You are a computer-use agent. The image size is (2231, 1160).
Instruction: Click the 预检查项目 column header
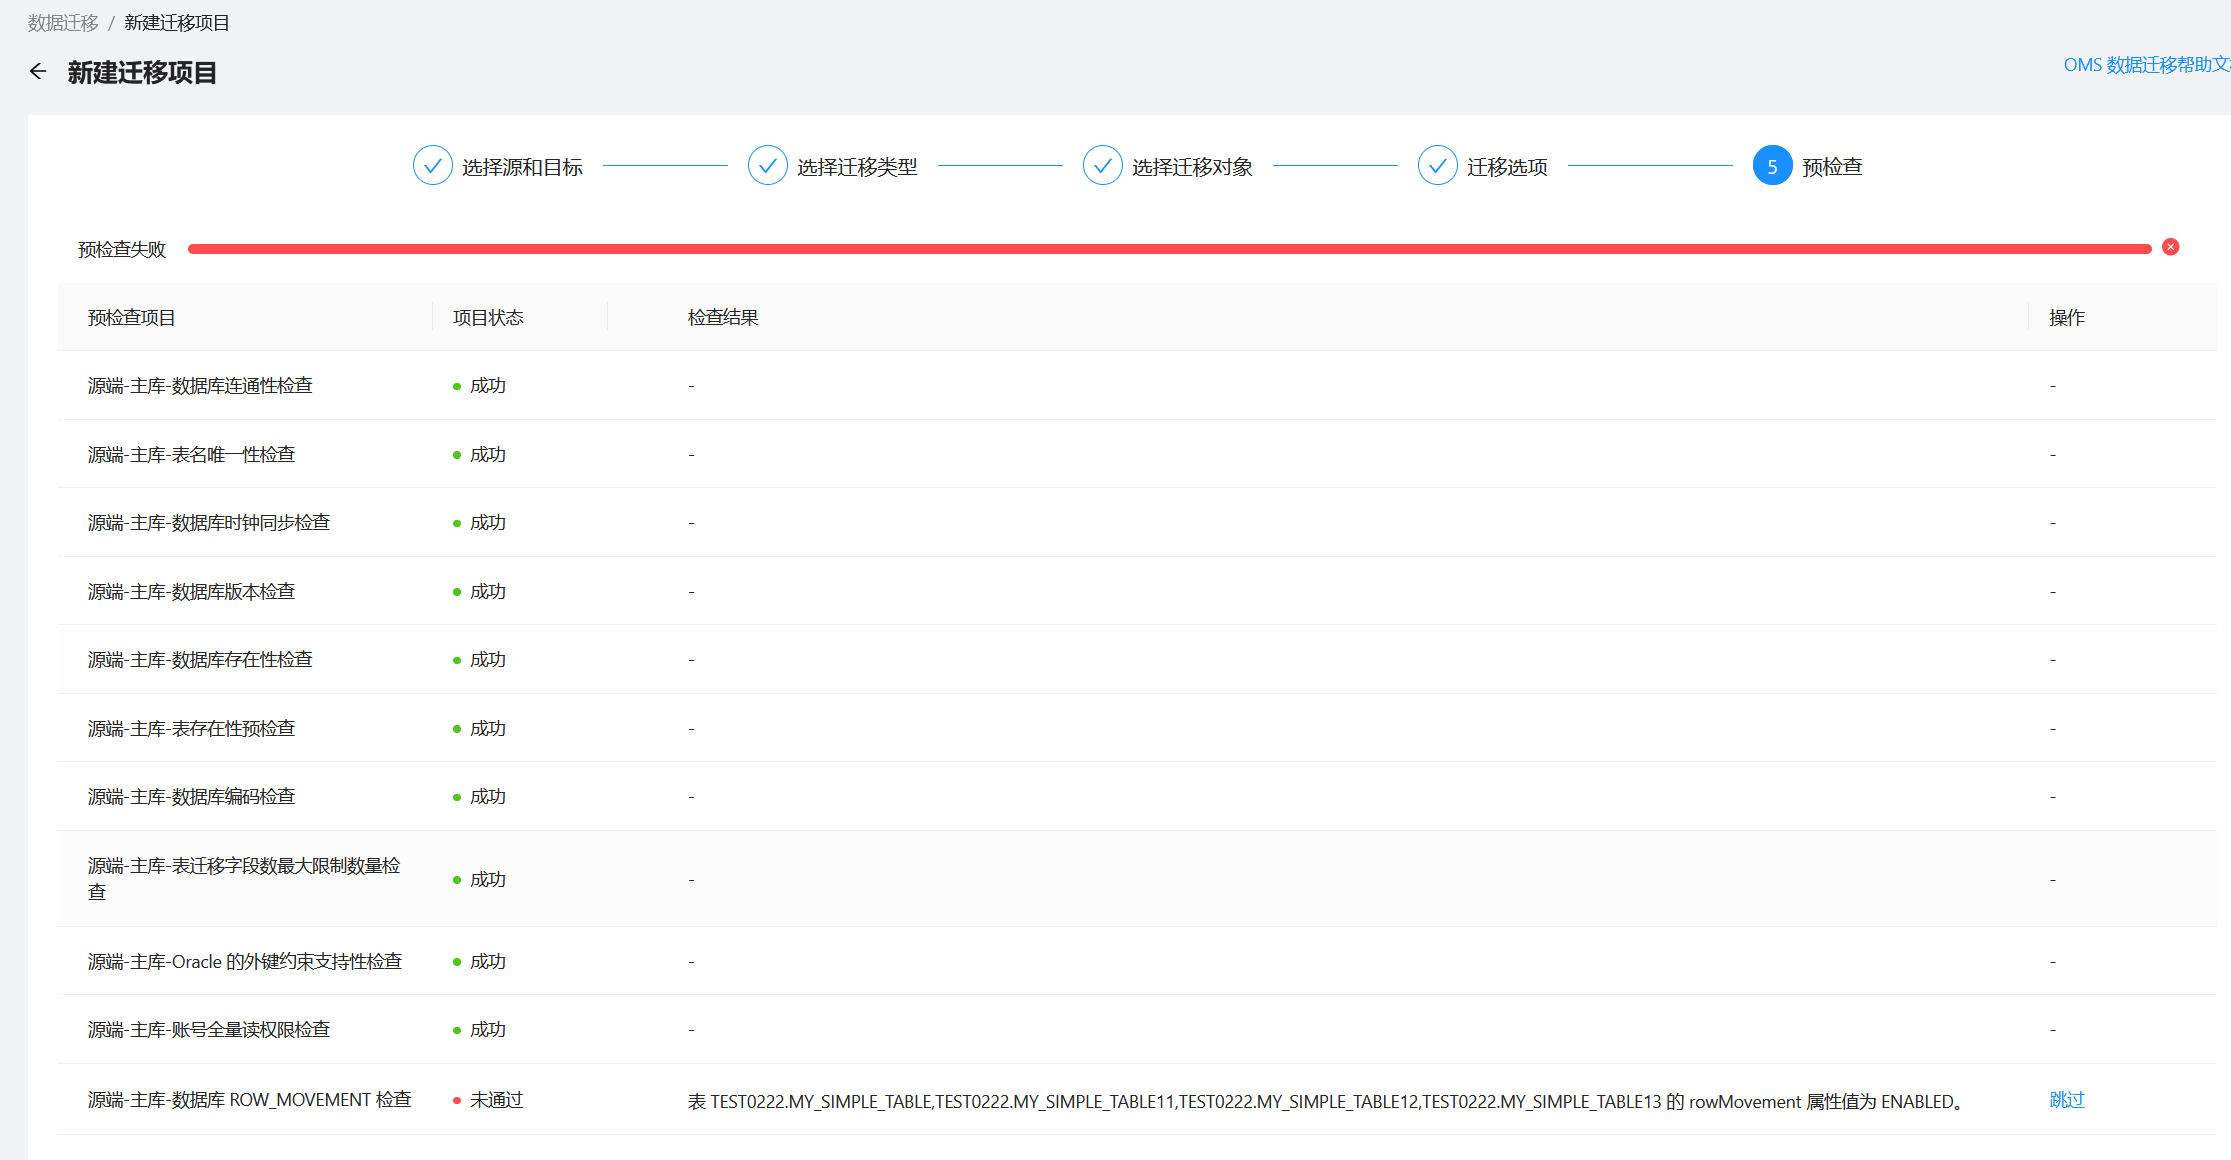click(131, 318)
